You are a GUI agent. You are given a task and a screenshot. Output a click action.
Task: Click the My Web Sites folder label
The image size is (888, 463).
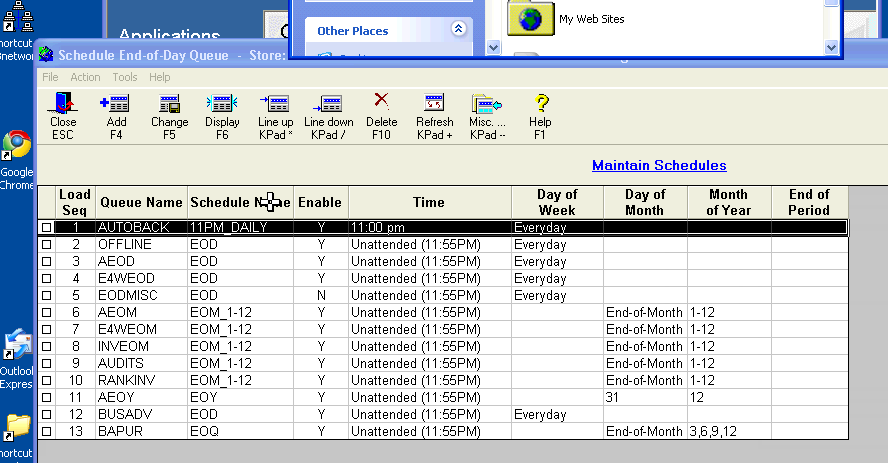tap(591, 19)
